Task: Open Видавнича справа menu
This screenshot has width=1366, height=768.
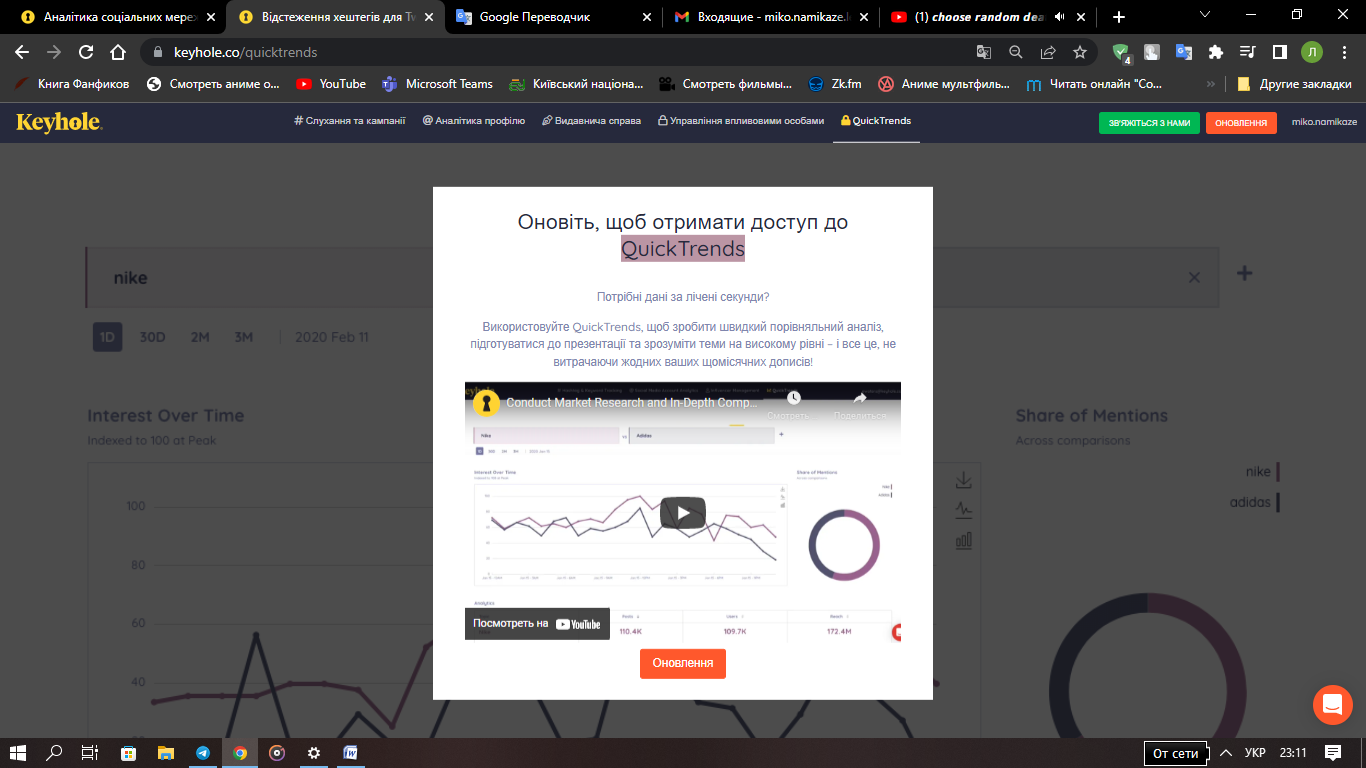Action: coord(591,121)
